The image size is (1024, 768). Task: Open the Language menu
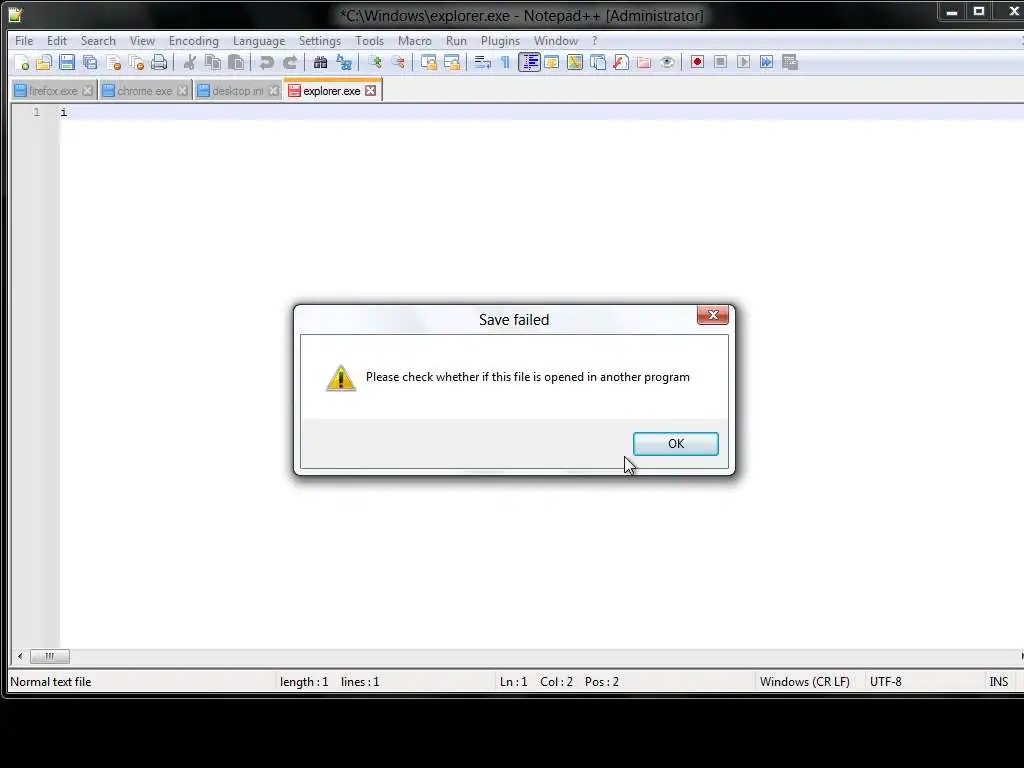tap(259, 40)
